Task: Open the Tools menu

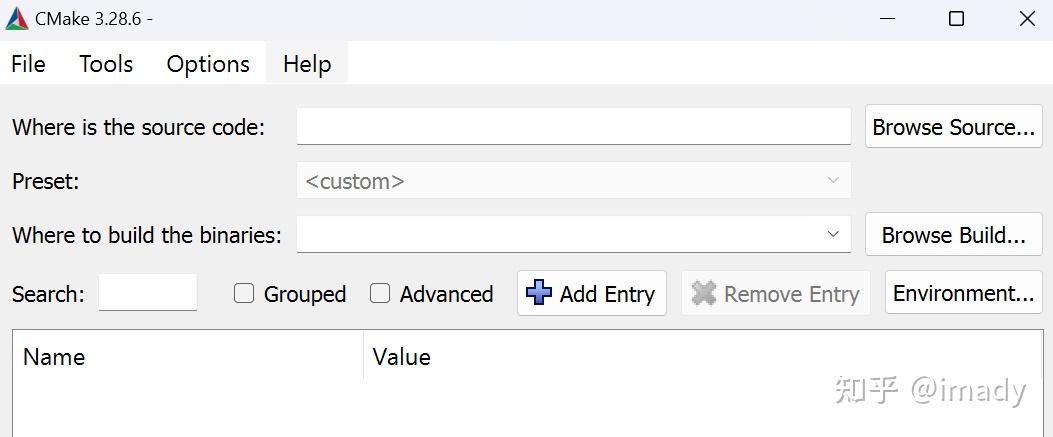Action: [x=106, y=64]
